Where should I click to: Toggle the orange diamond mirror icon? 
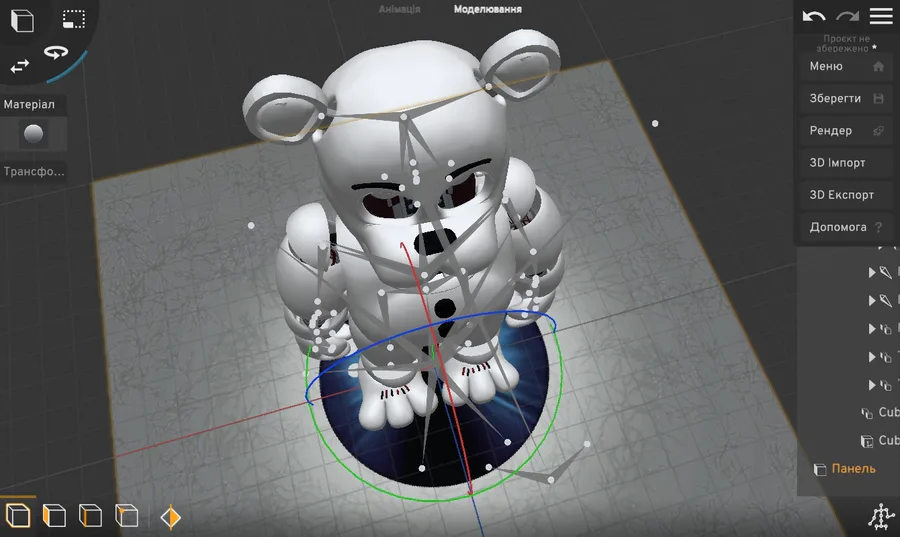pyautogui.click(x=170, y=517)
